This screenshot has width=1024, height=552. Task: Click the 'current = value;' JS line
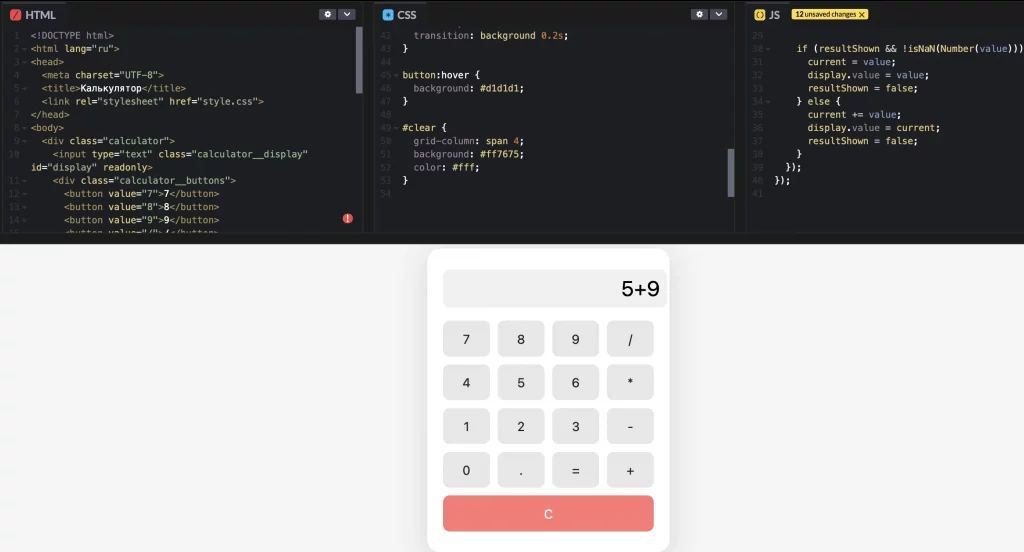pos(852,62)
